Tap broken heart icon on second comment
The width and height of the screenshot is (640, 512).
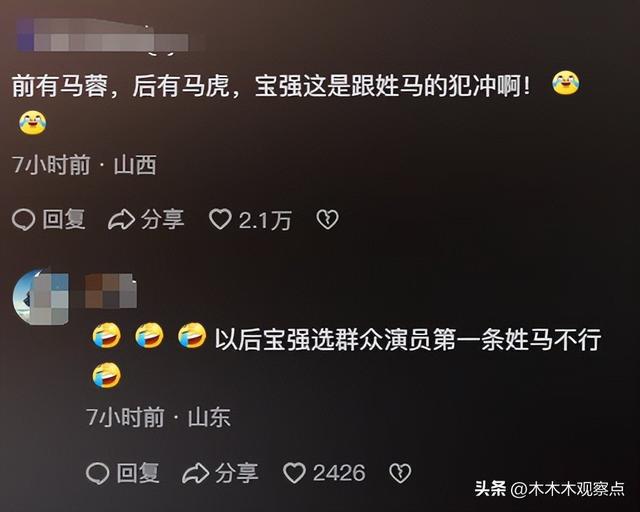[x=400, y=473]
